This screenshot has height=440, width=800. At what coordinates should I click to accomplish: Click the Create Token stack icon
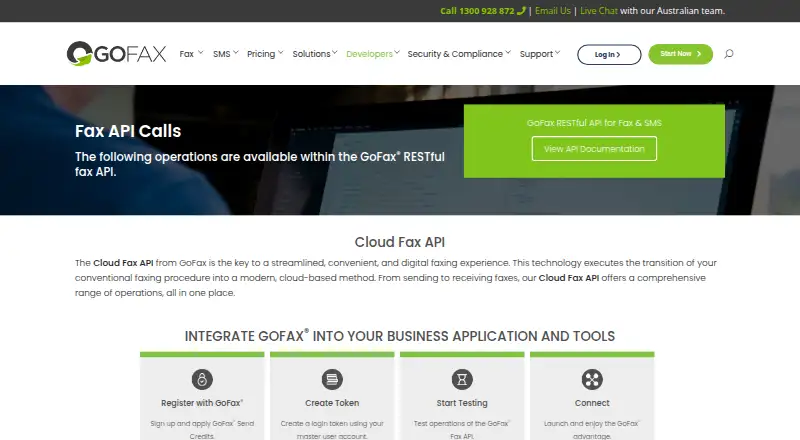pos(332,379)
